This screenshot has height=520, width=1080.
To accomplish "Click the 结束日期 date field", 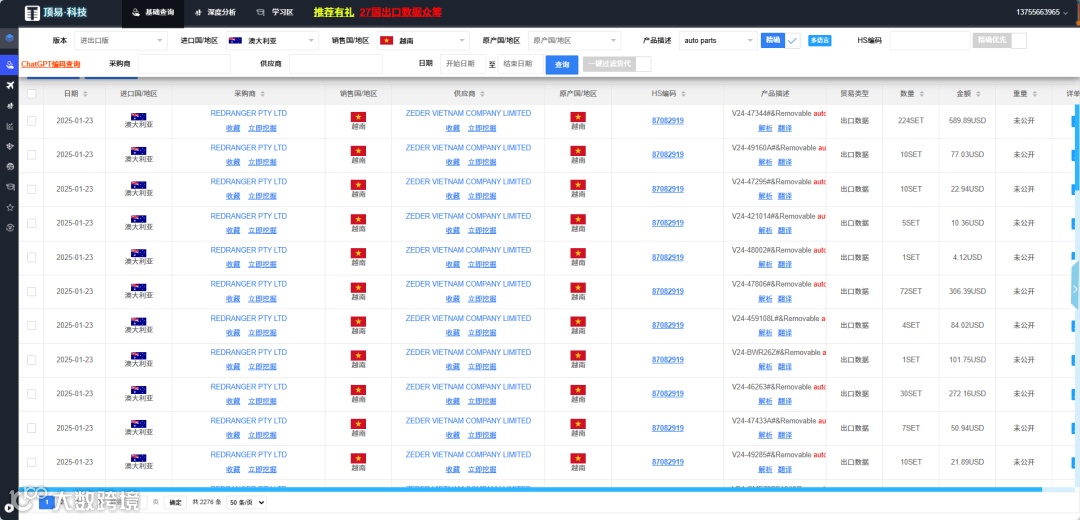I will [x=520, y=64].
